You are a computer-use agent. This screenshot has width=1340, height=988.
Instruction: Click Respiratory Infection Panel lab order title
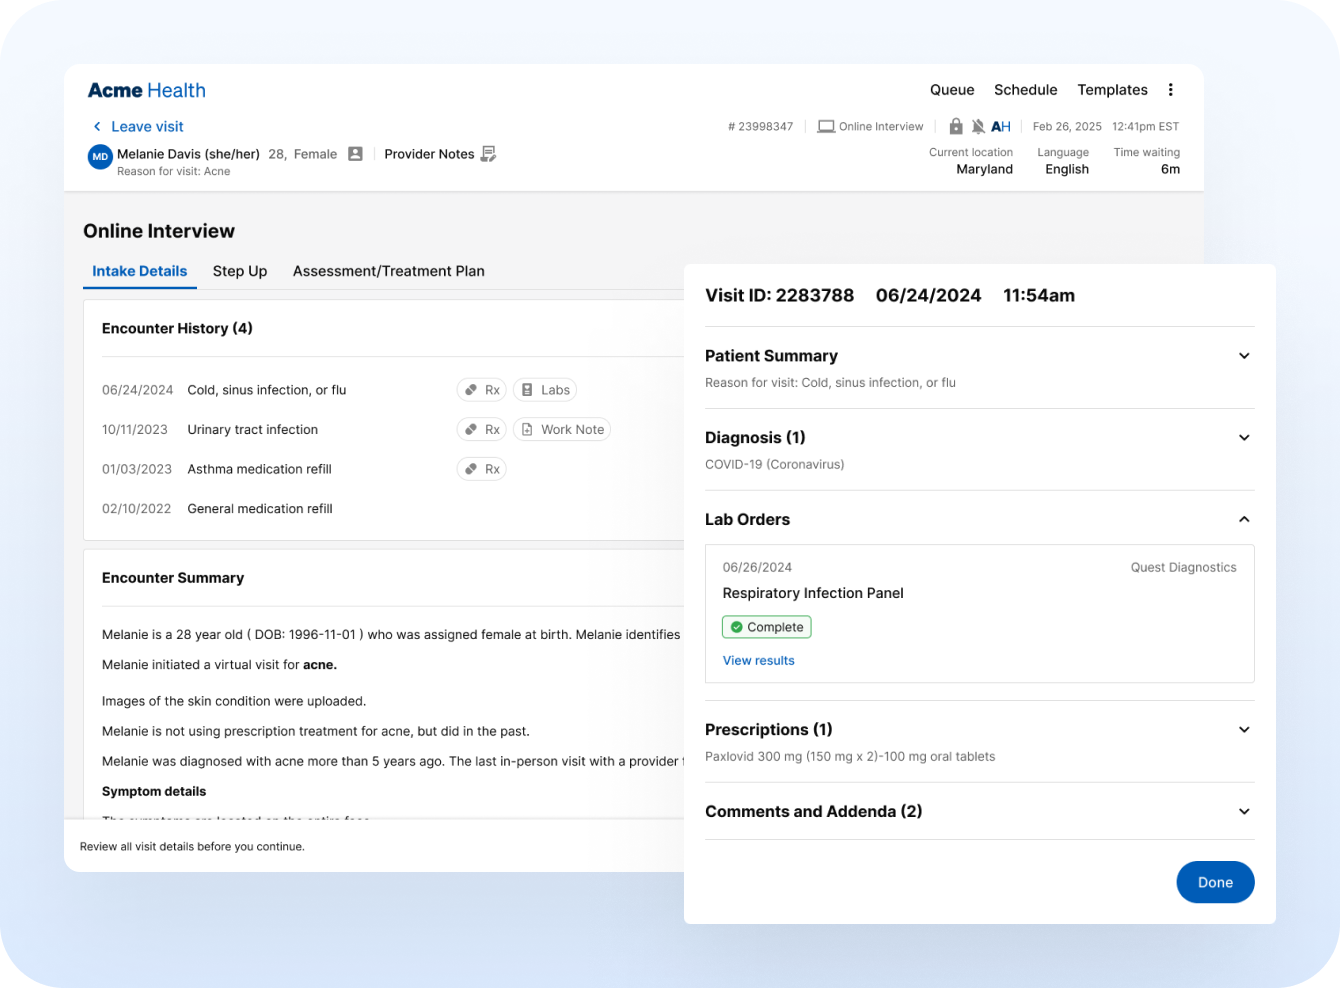[813, 593]
